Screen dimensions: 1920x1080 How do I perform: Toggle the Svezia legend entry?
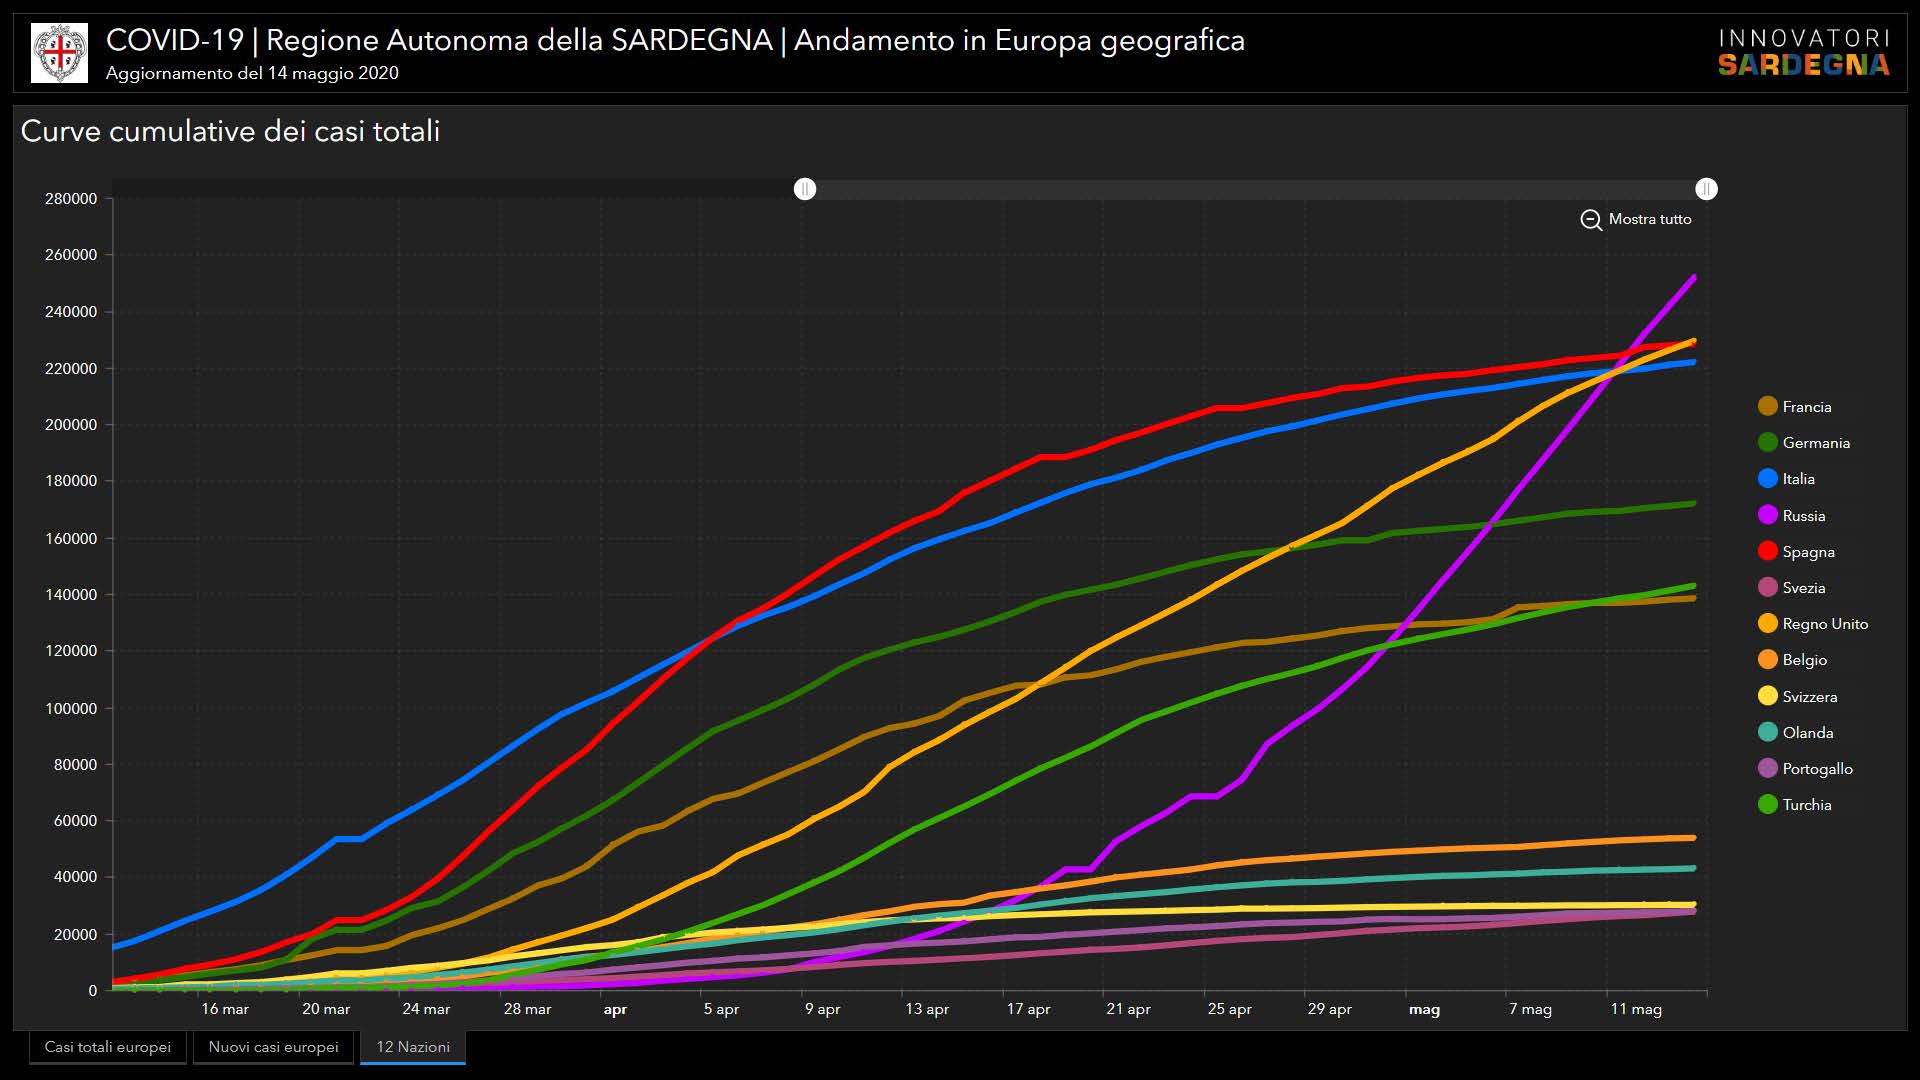[1767, 587]
